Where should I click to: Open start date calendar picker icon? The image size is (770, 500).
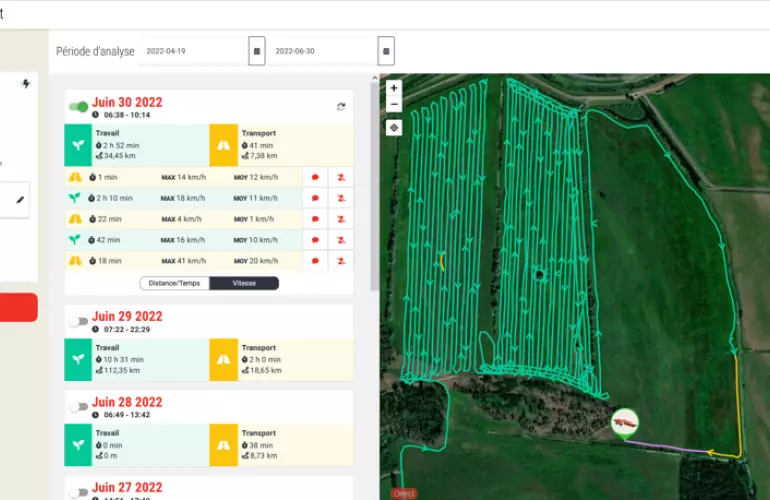tap(257, 51)
